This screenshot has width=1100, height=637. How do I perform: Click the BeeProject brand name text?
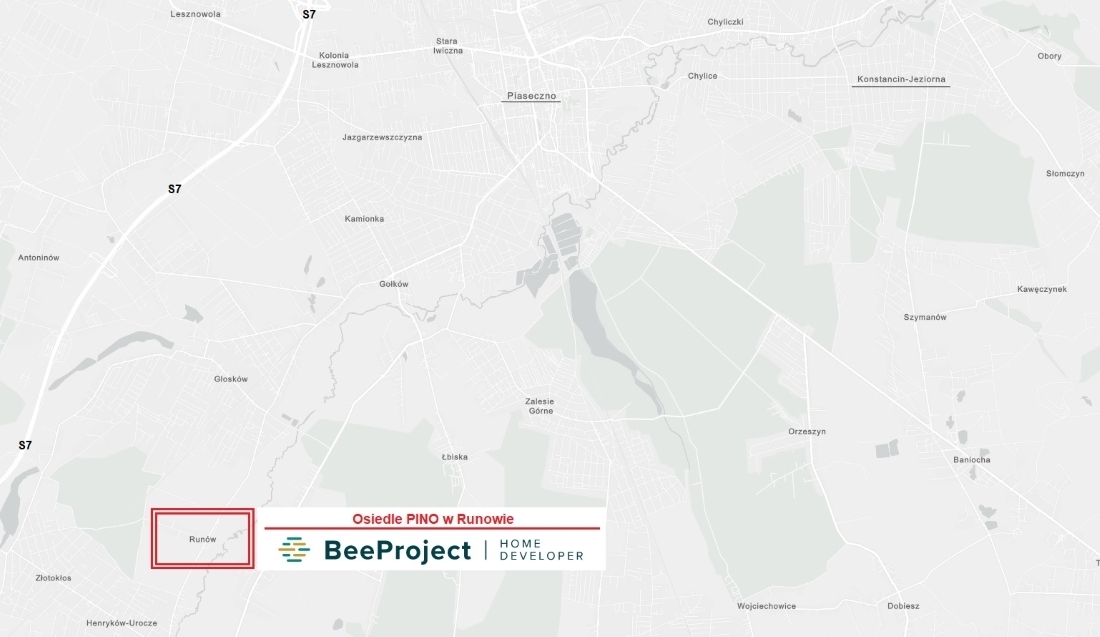pyautogui.click(x=397, y=551)
